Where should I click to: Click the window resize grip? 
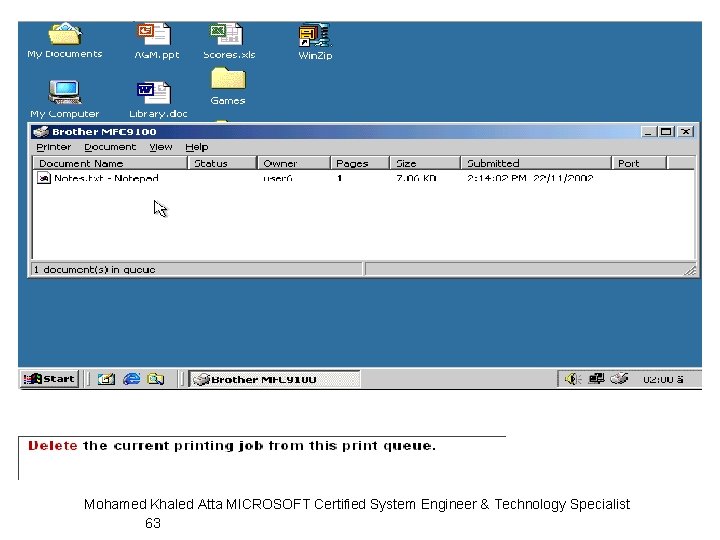pos(690,270)
